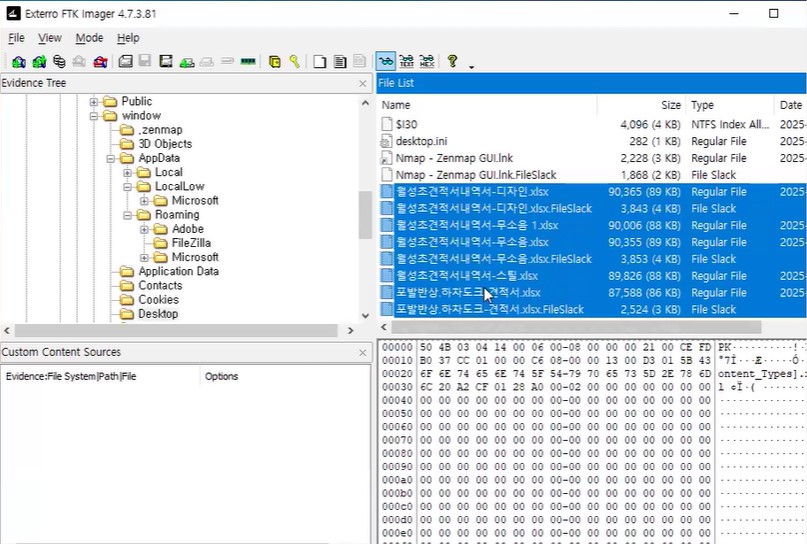Select the Application Data folder
This screenshot has height=544, width=807.
tap(178, 271)
